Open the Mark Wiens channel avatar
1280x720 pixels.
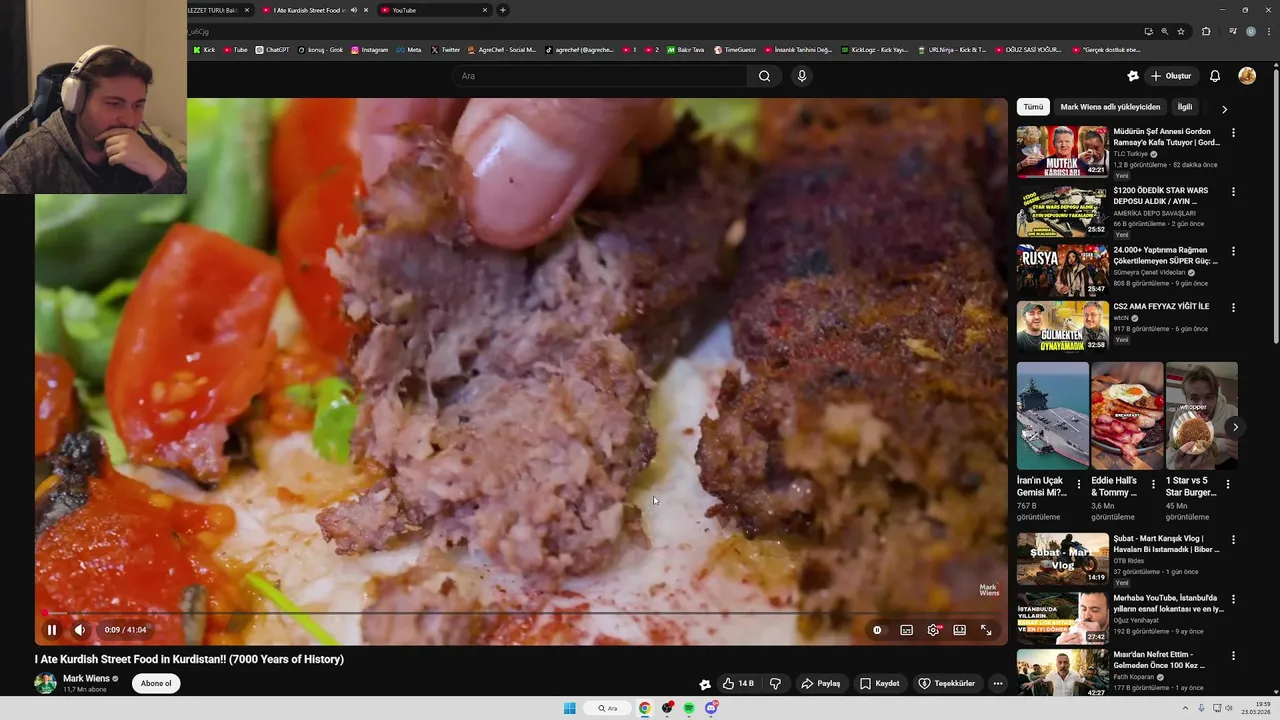click(x=45, y=684)
